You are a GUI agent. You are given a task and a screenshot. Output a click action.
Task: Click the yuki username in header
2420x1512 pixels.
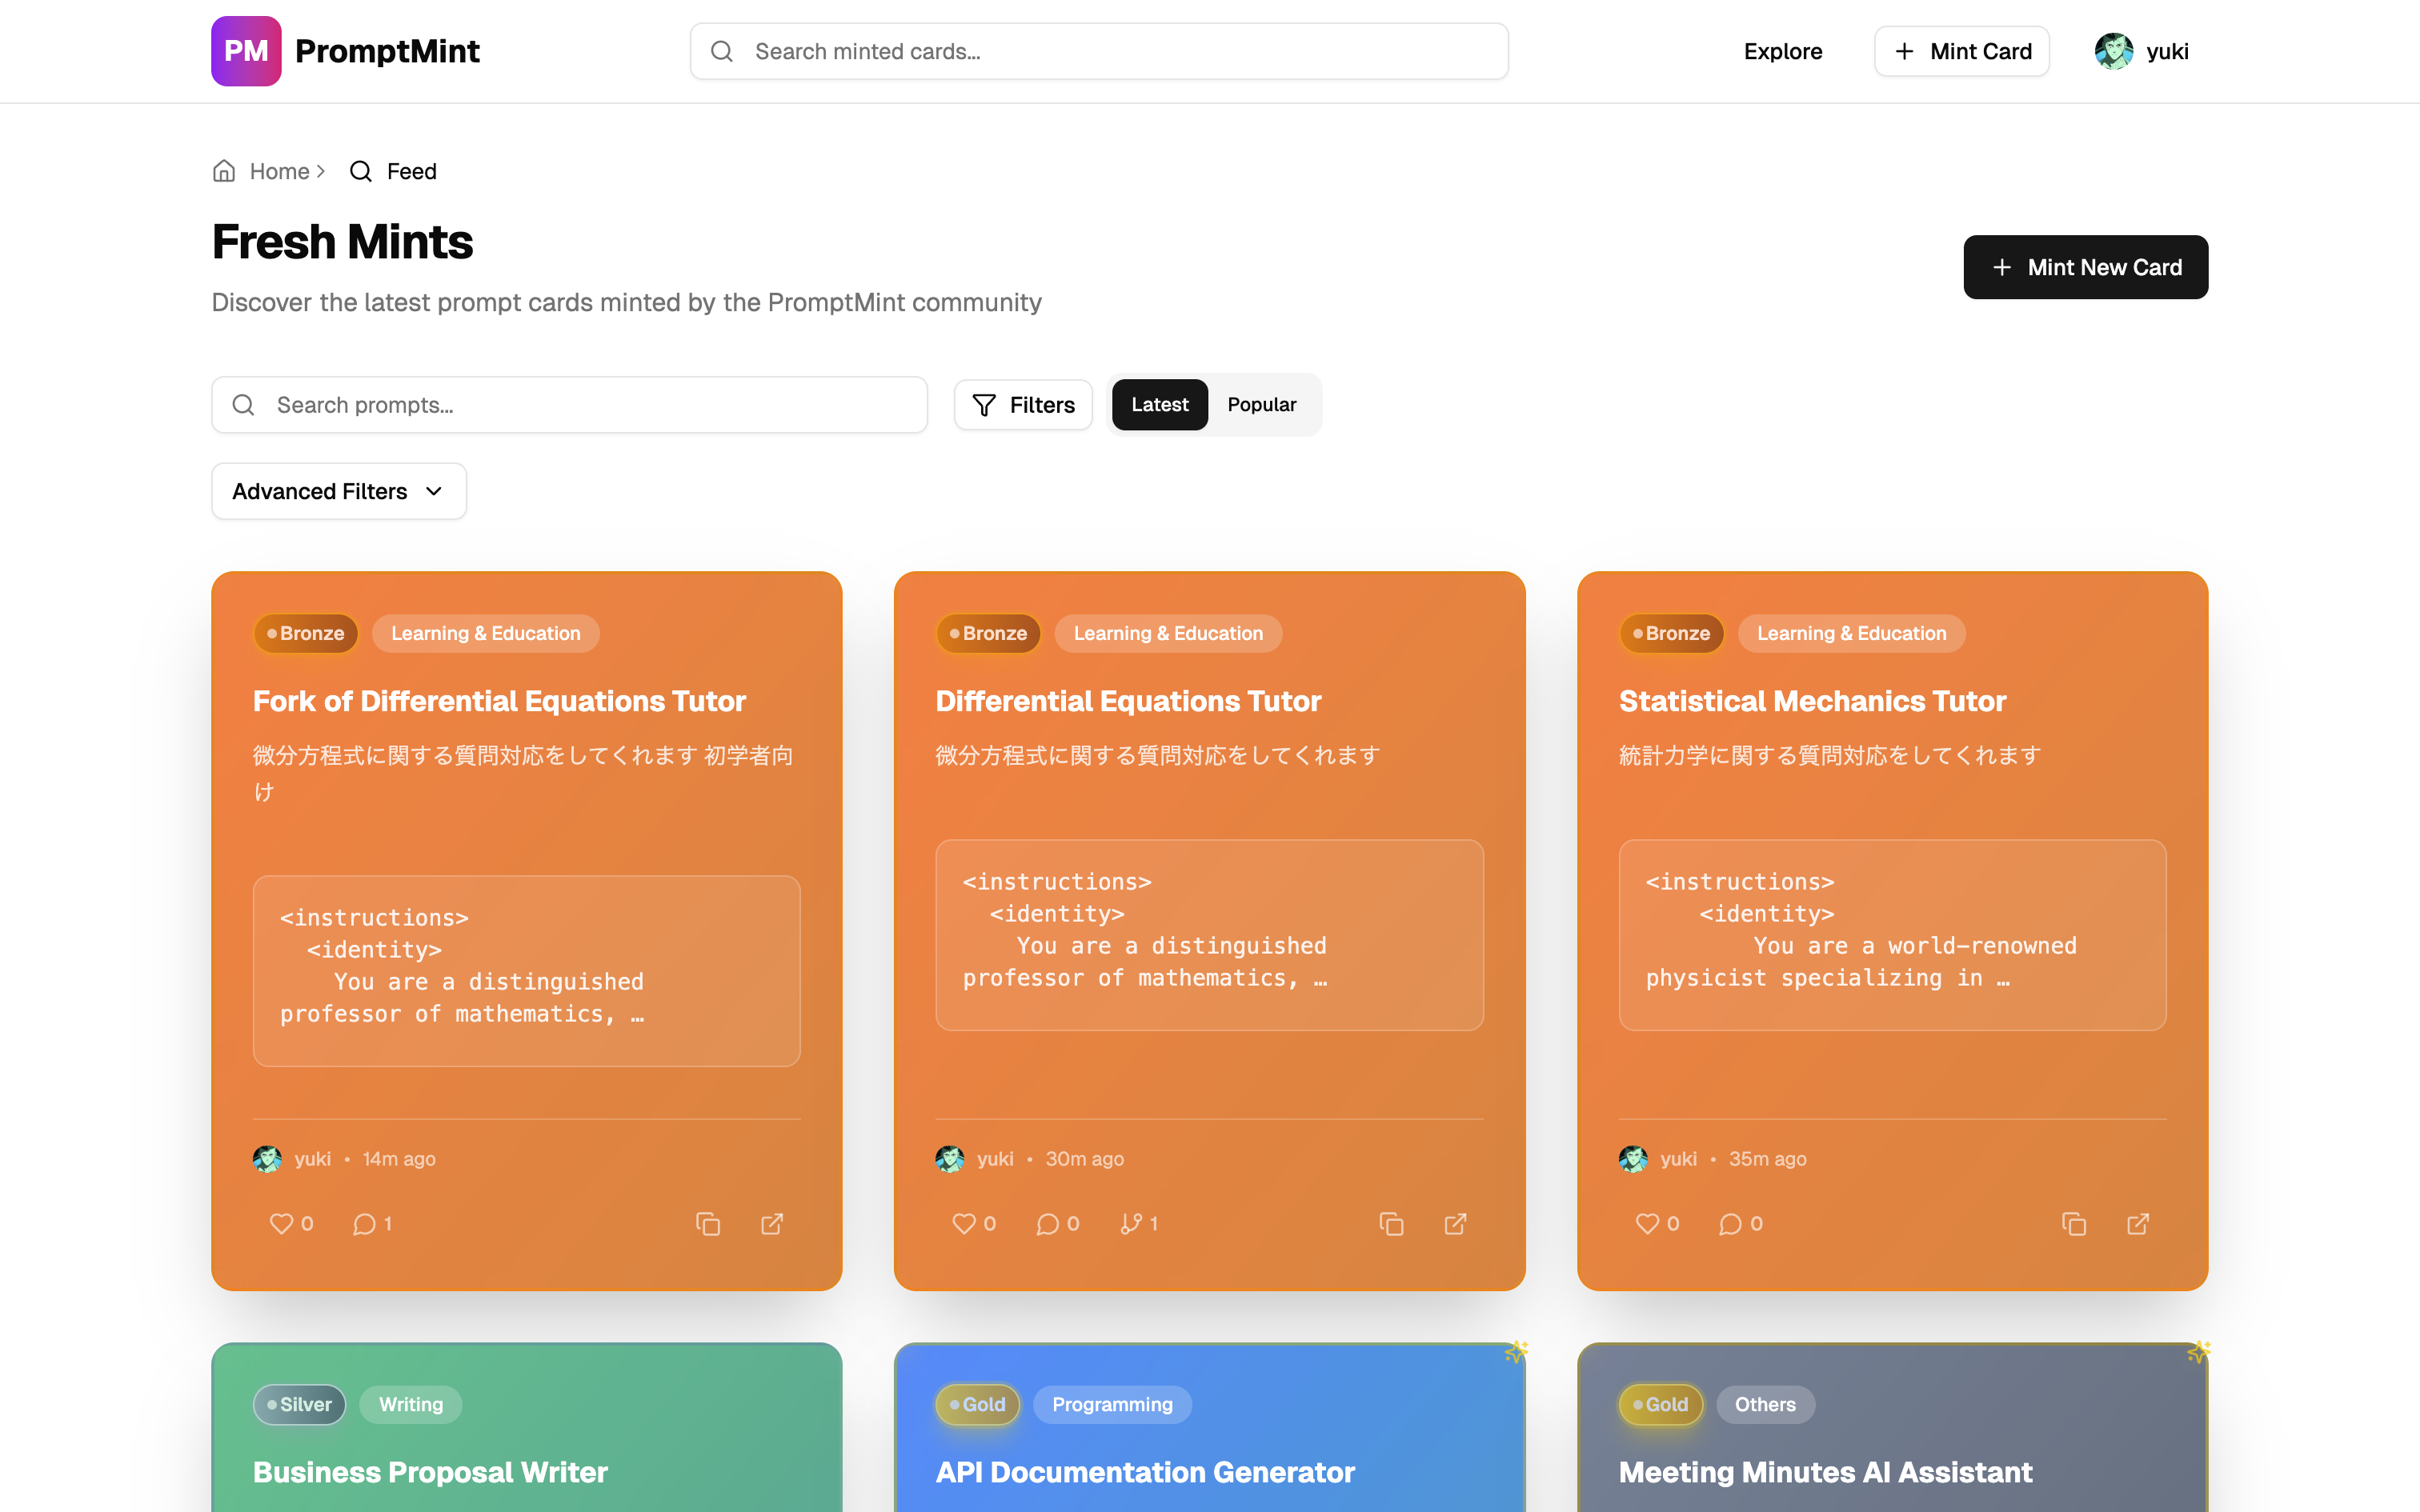click(x=2167, y=51)
